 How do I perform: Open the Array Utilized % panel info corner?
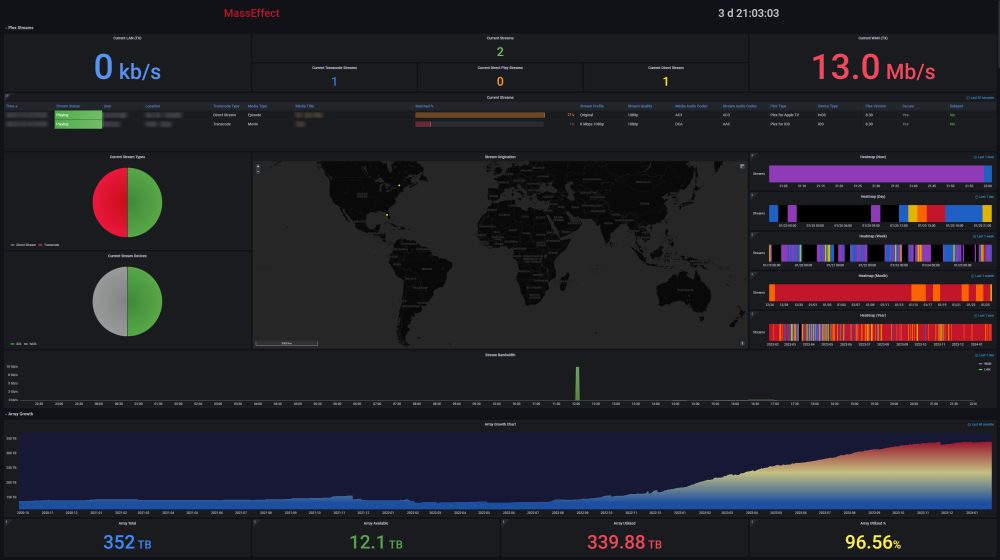tap(753, 522)
